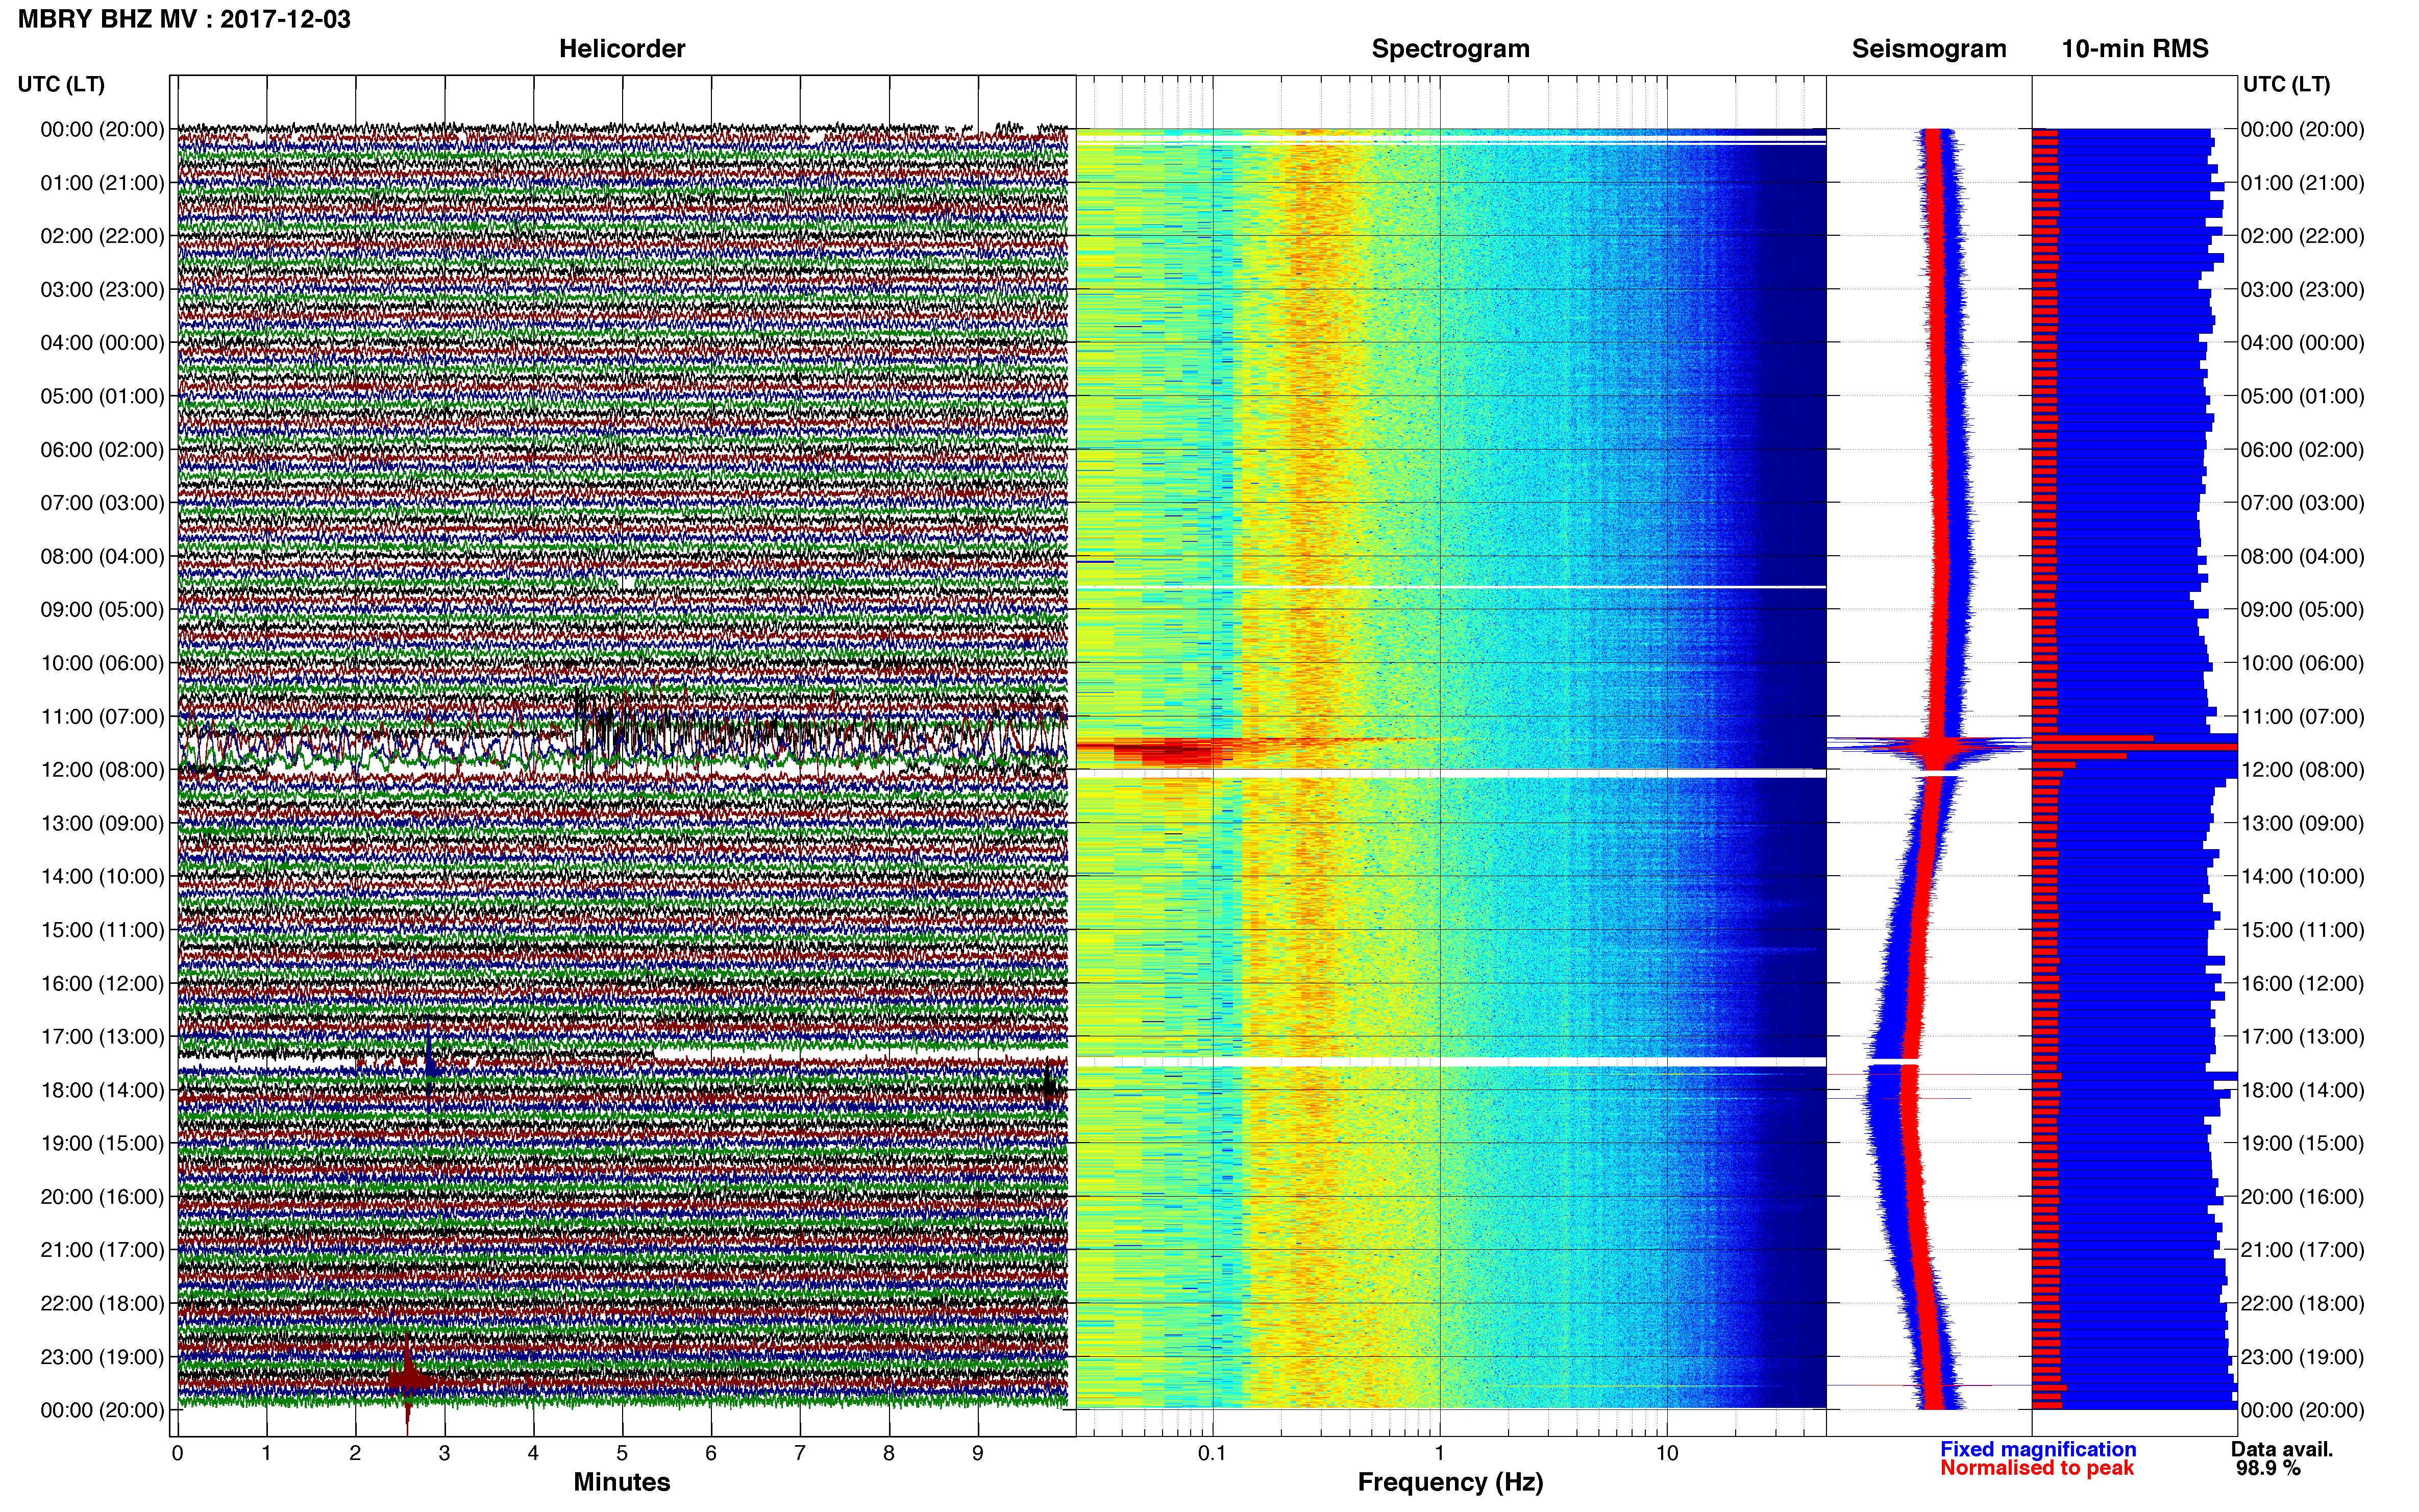
Task: Click the right time label '21:00 (17:00)'
Action: [2302, 1250]
